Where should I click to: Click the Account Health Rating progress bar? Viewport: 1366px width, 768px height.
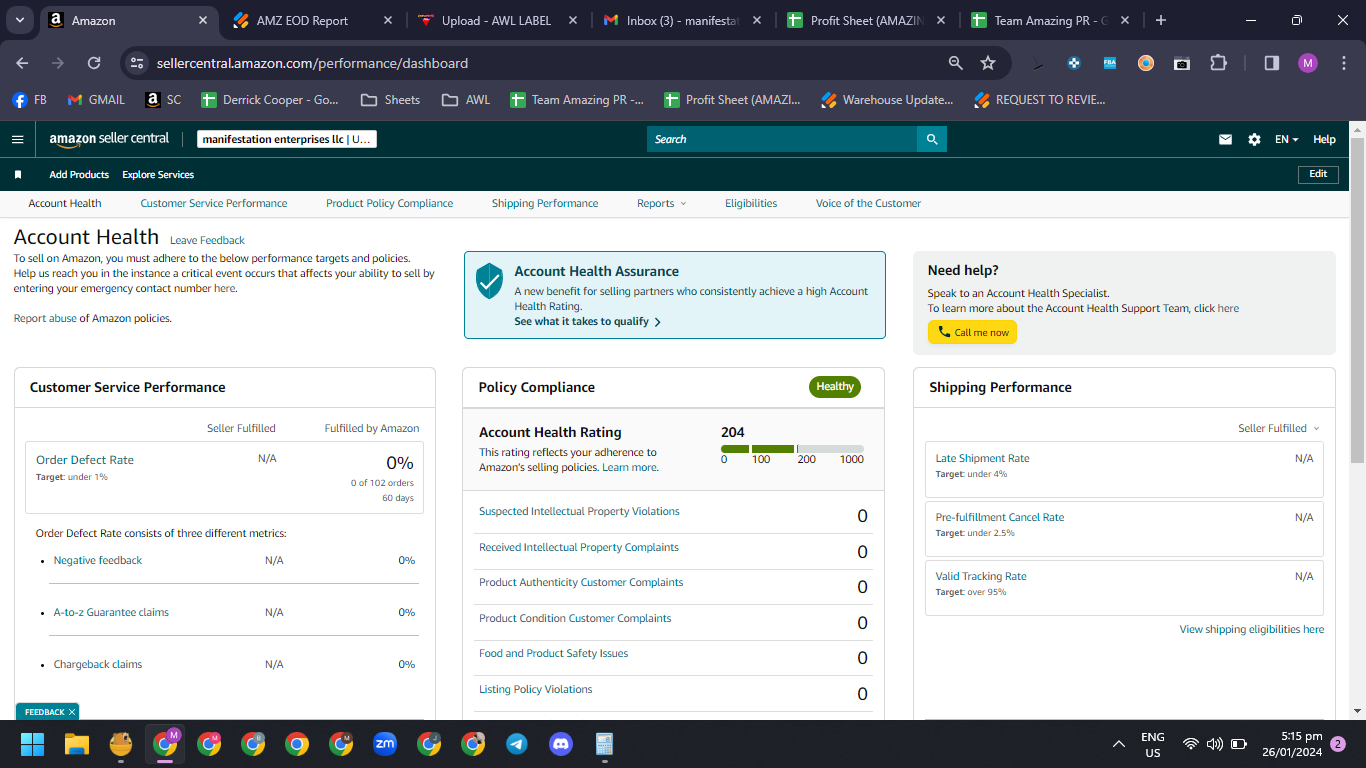click(x=792, y=449)
